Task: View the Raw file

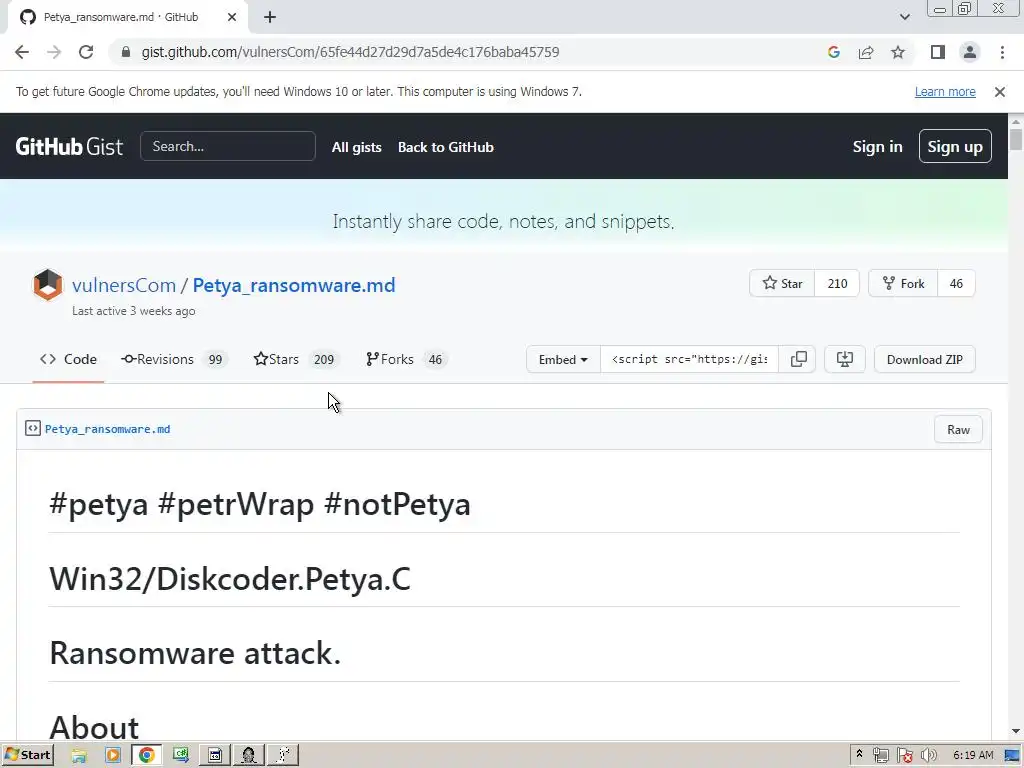Action: [x=958, y=429]
